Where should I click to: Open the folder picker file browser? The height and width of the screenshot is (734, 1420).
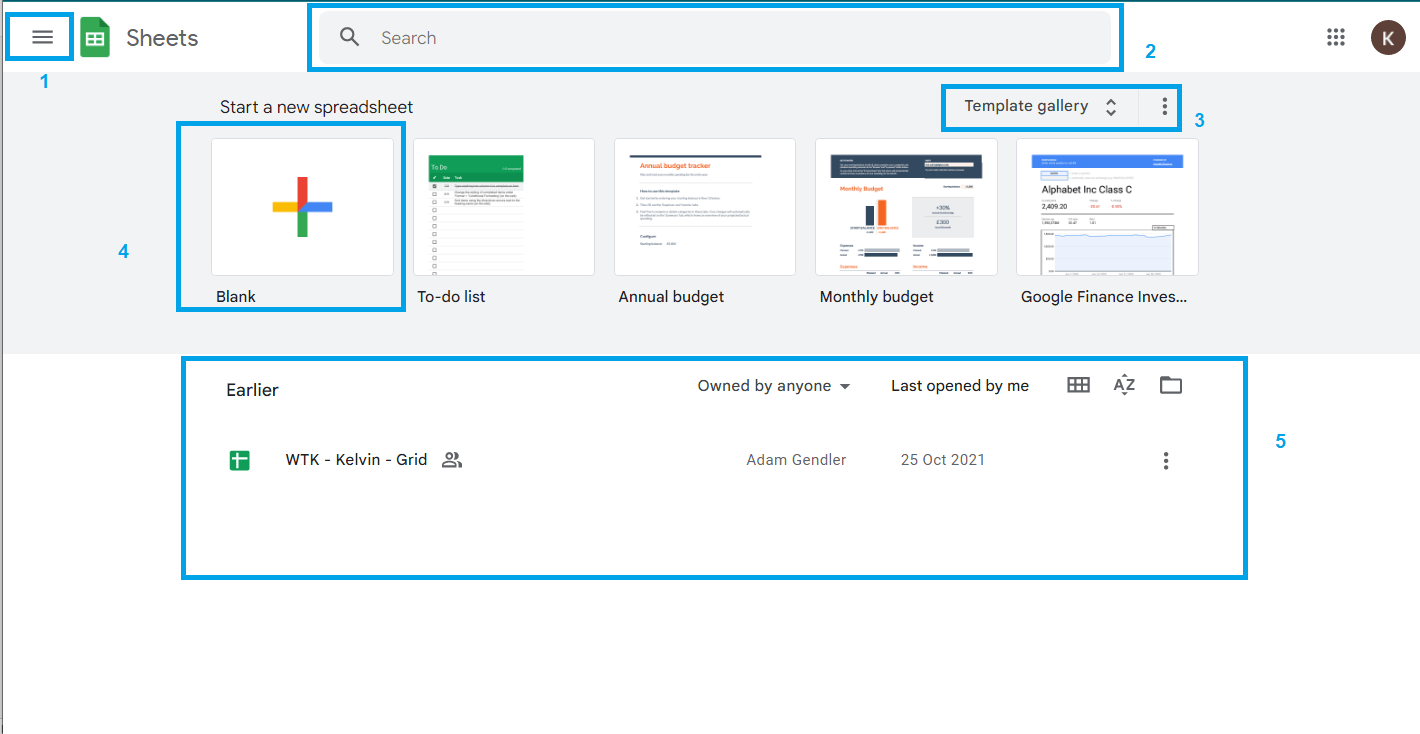(x=1170, y=384)
